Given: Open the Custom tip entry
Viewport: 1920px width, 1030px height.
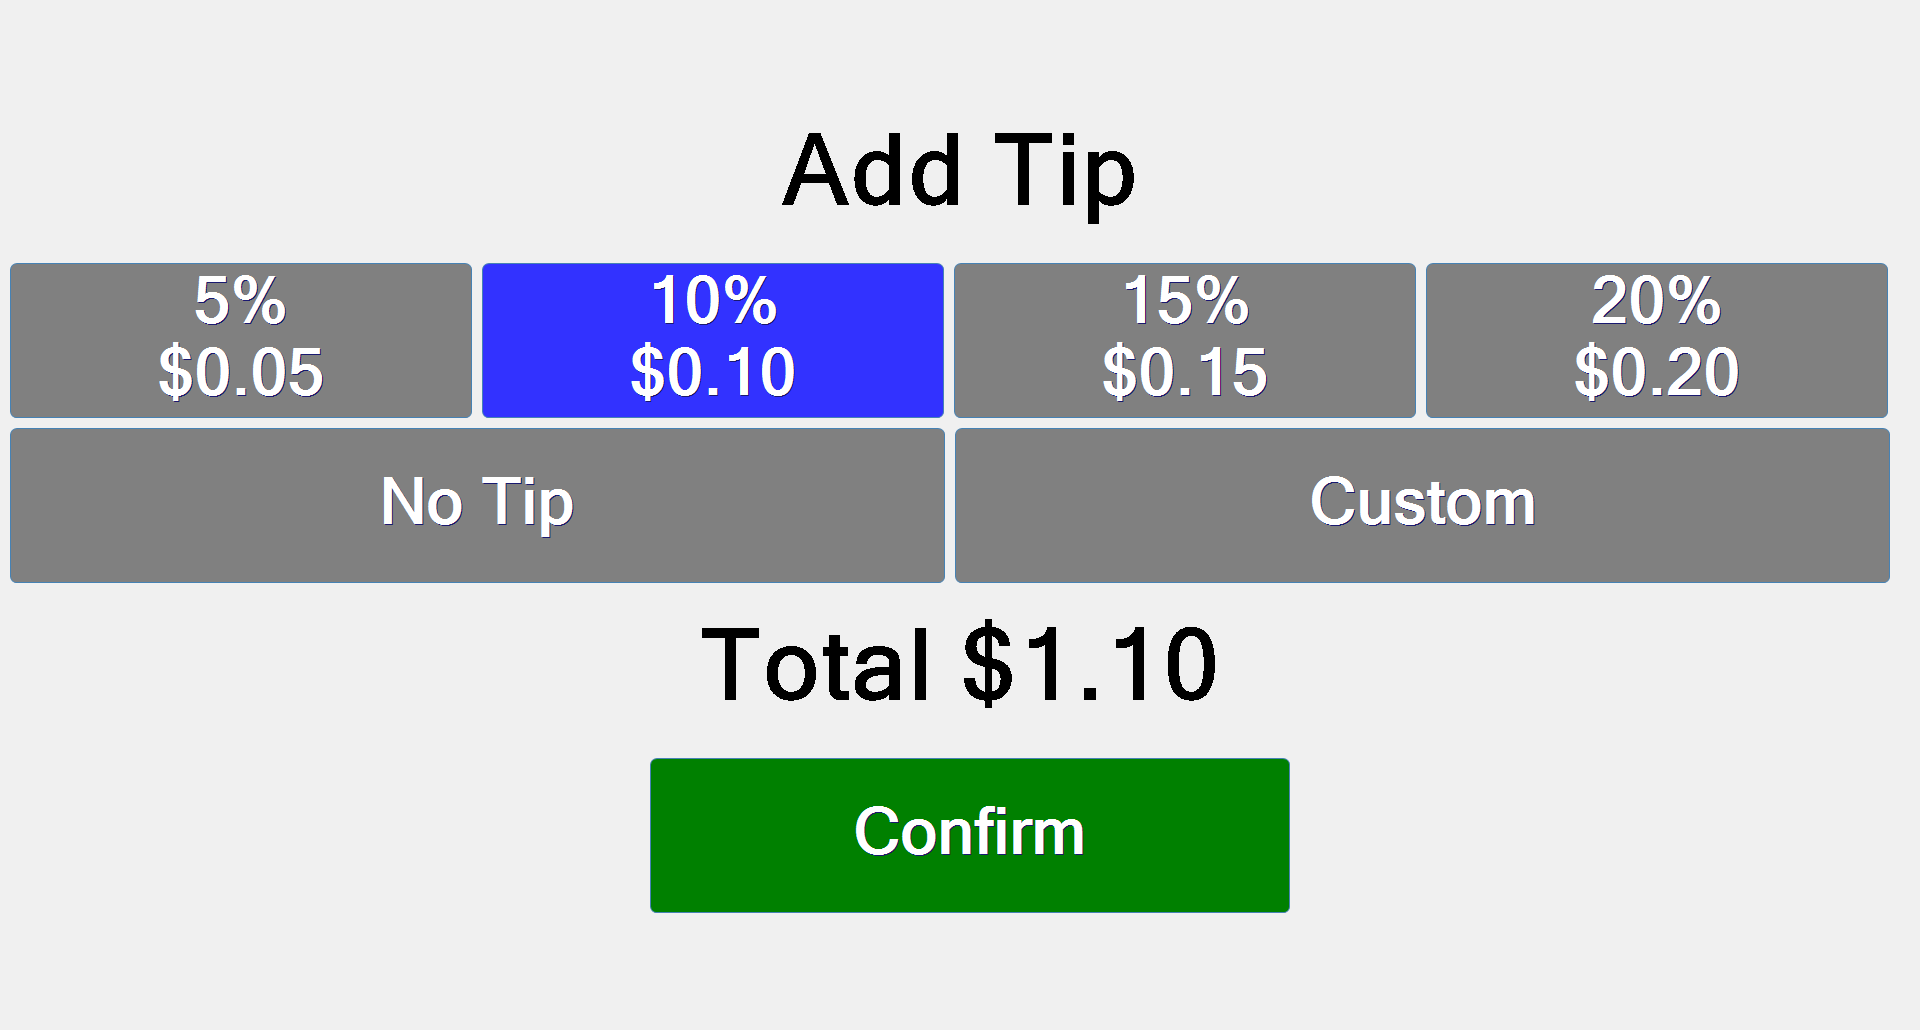Looking at the screenshot, I should pyautogui.click(x=1422, y=505).
